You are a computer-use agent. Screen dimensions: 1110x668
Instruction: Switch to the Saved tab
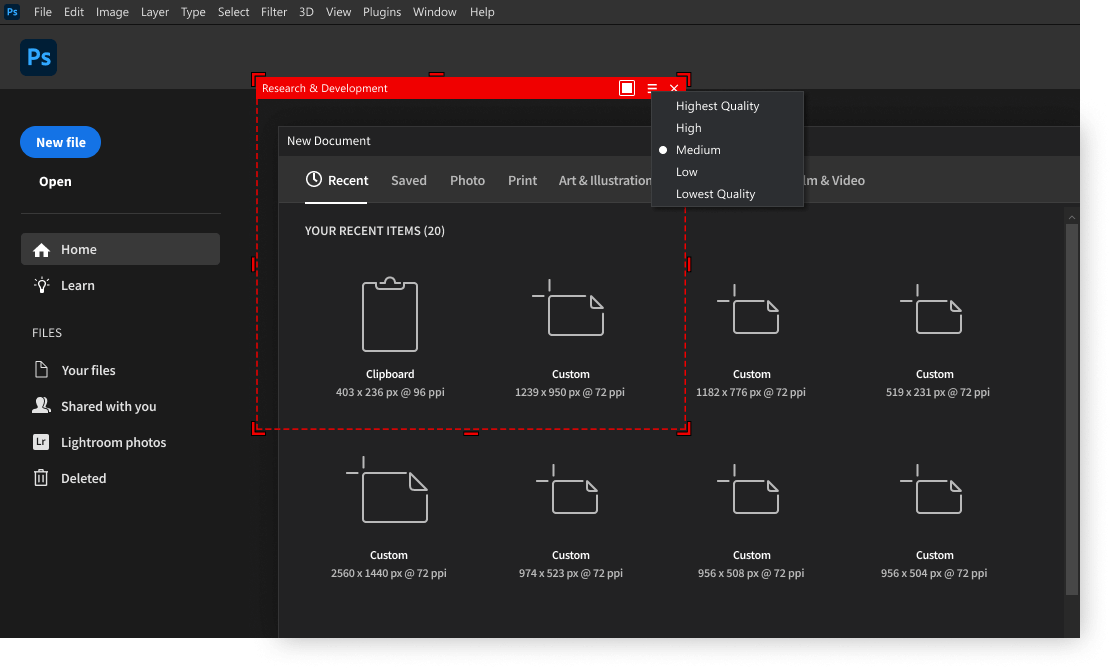pyautogui.click(x=408, y=181)
